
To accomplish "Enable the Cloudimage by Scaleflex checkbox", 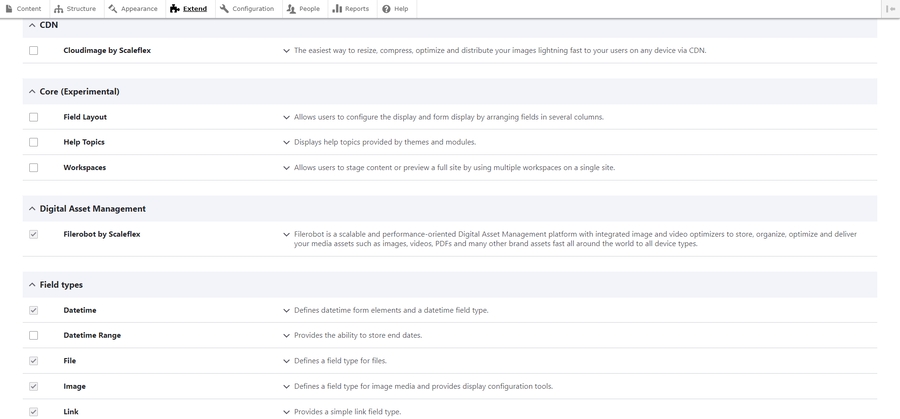I will tap(33, 50).
